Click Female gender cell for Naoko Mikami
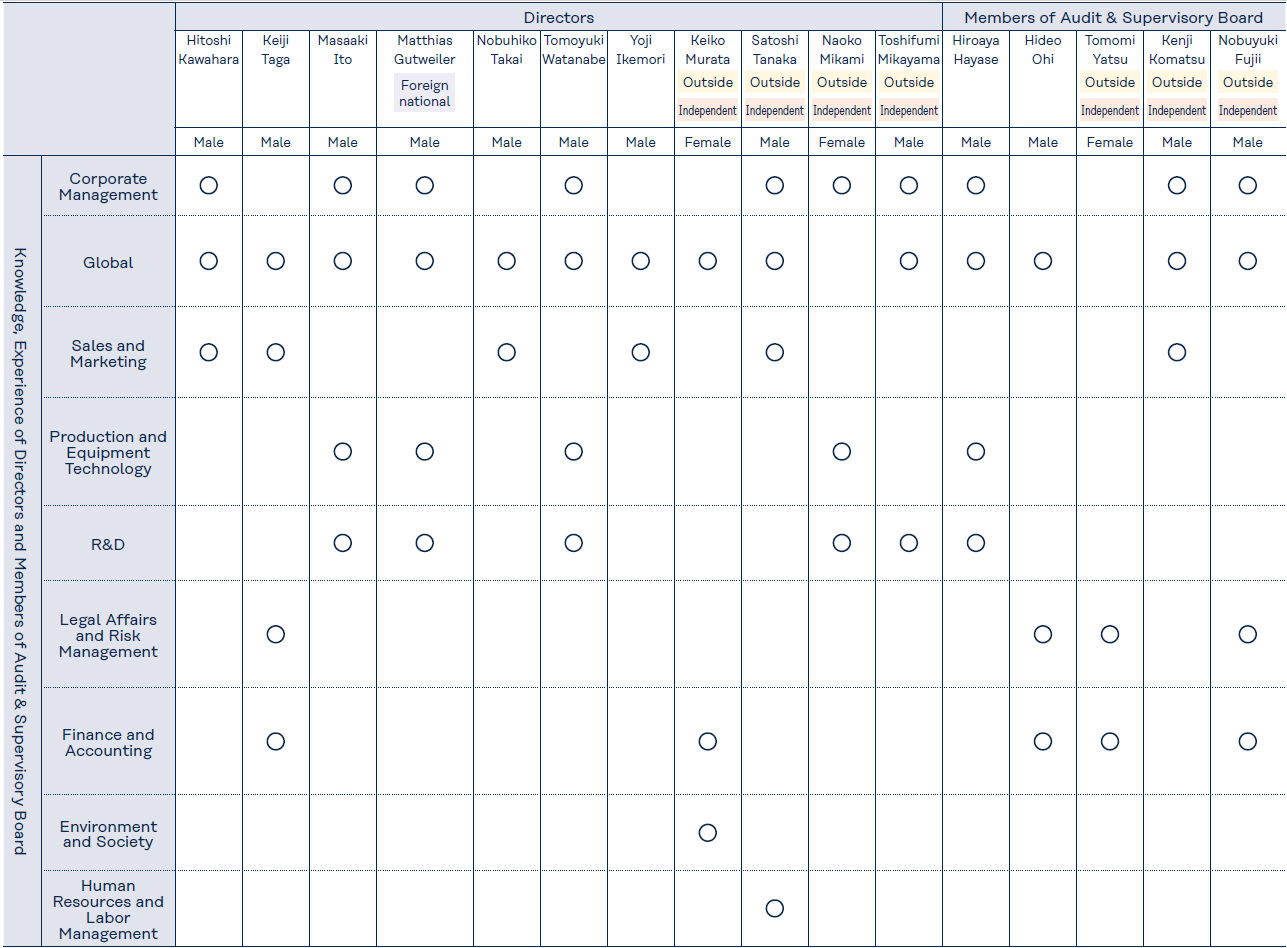This screenshot has height=948, width=1287. (842, 142)
